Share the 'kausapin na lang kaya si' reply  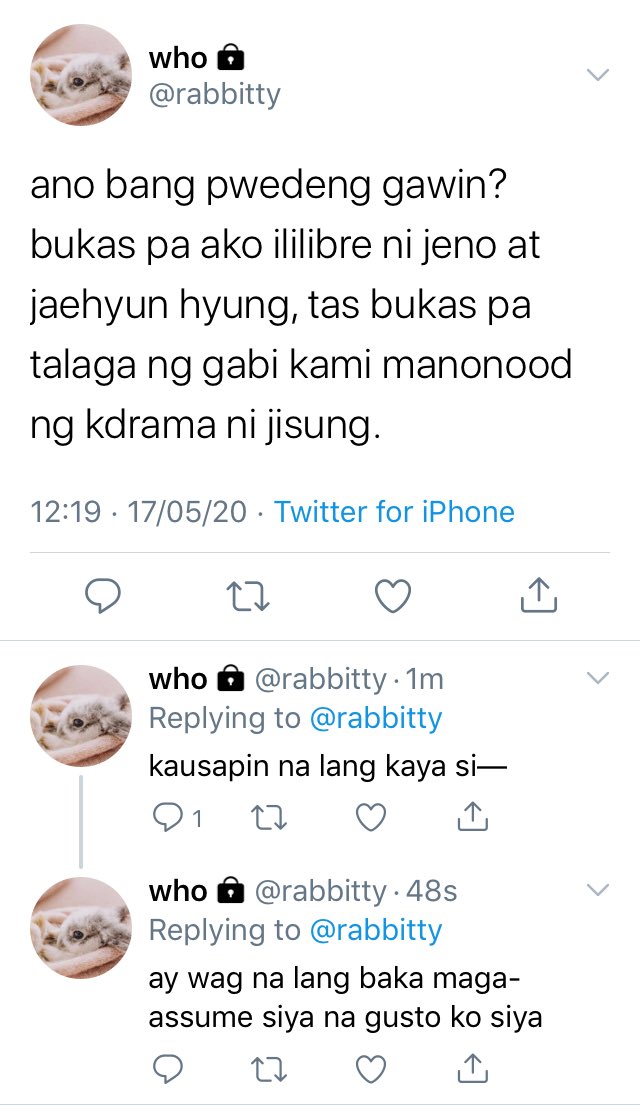[x=472, y=816]
